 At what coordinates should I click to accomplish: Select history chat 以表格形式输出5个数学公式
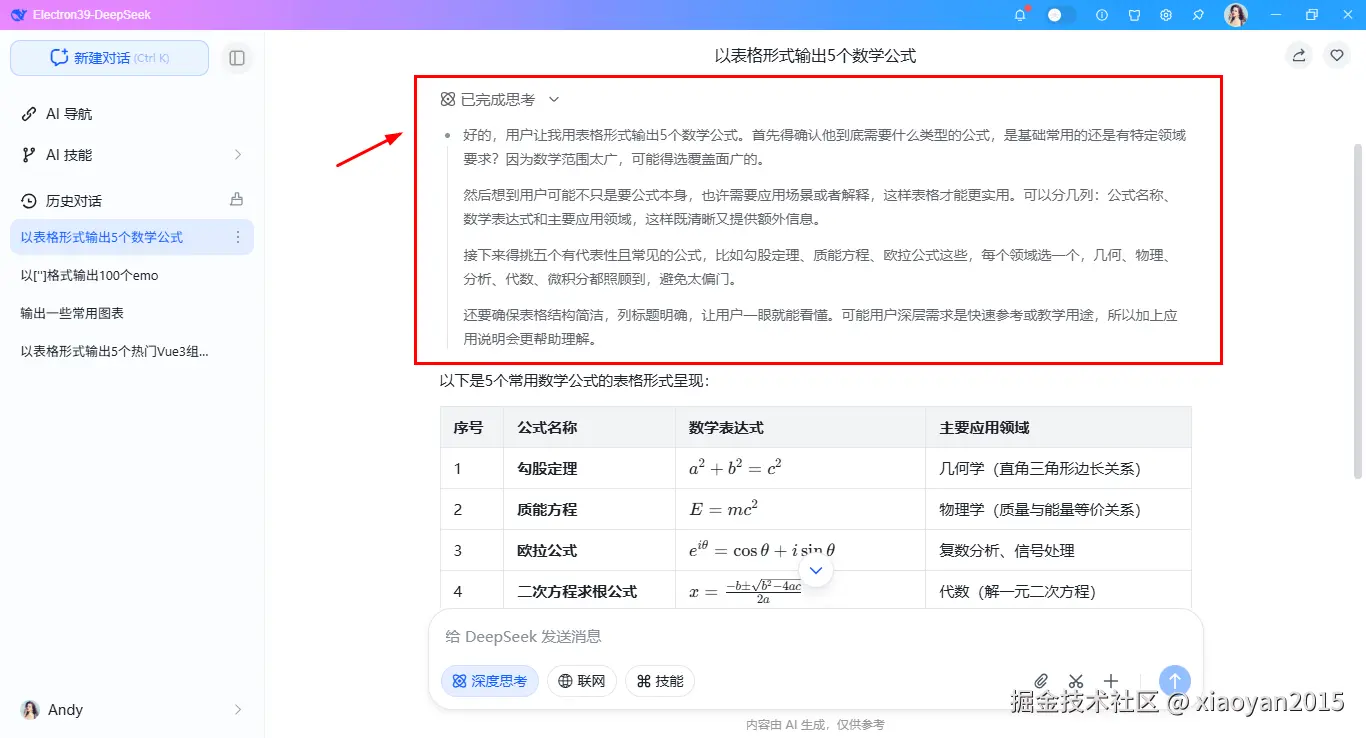(x=132, y=237)
